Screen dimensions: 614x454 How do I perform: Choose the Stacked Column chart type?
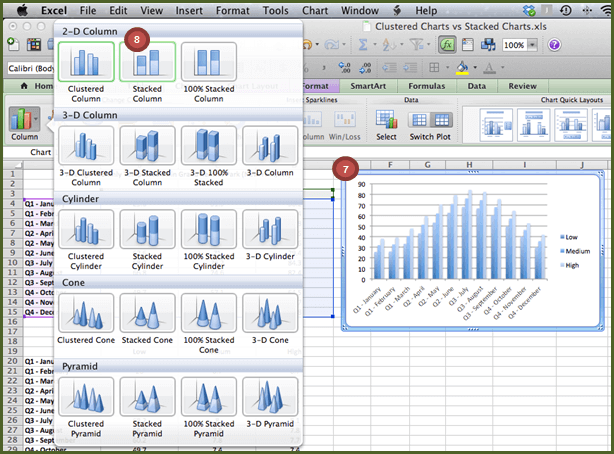tap(147, 62)
